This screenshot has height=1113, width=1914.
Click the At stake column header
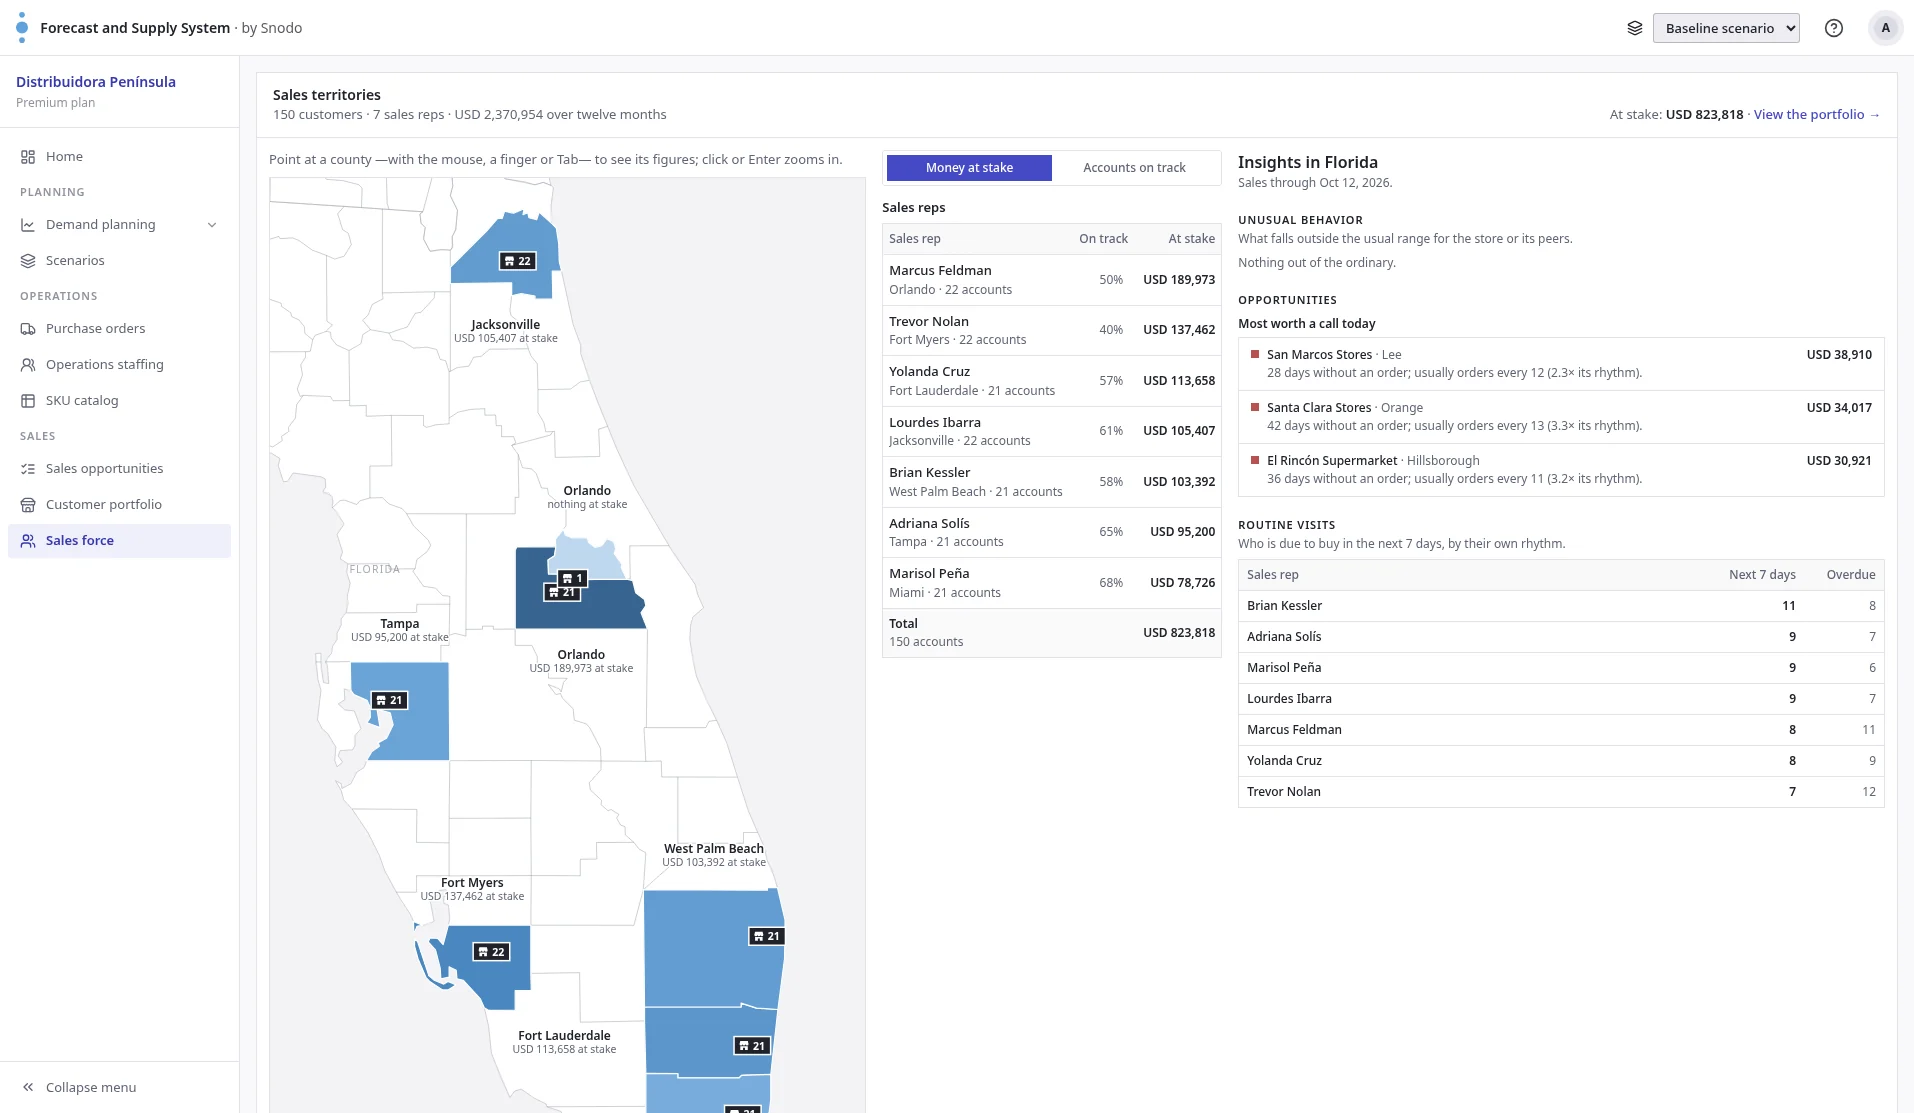click(x=1191, y=239)
